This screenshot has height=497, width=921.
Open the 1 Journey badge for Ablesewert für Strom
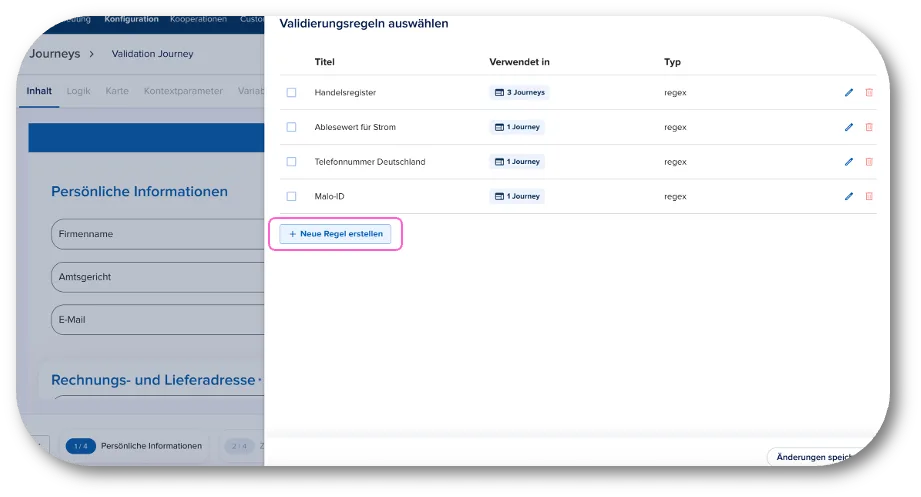(x=517, y=127)
